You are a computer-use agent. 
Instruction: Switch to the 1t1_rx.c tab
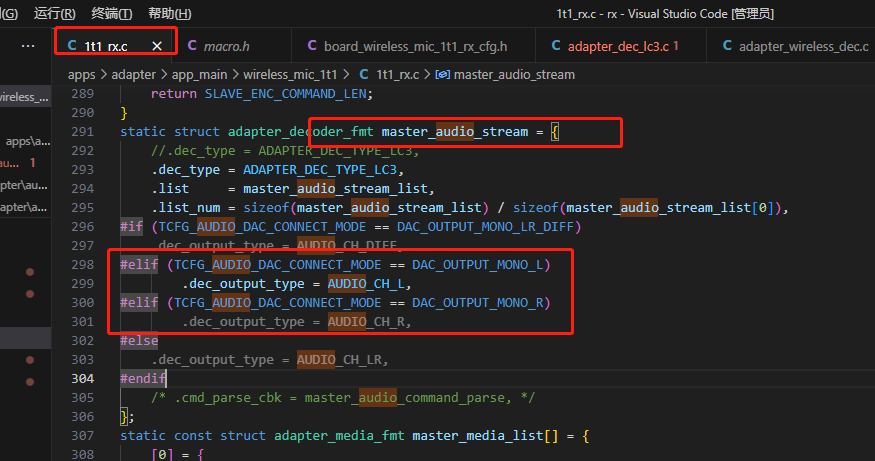106,46
